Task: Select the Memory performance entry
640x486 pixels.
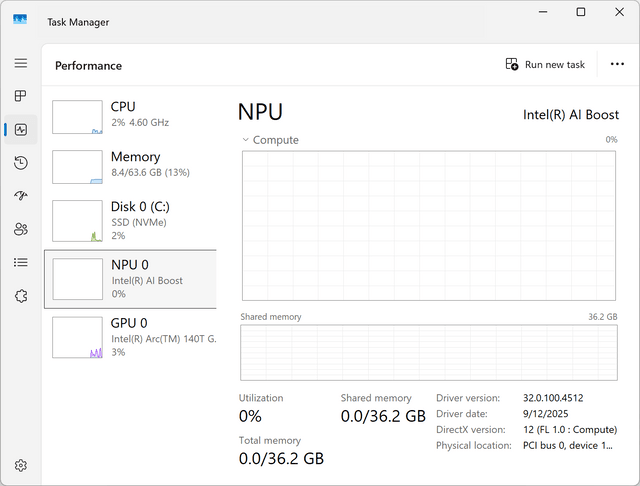Action: click(131, 167)
